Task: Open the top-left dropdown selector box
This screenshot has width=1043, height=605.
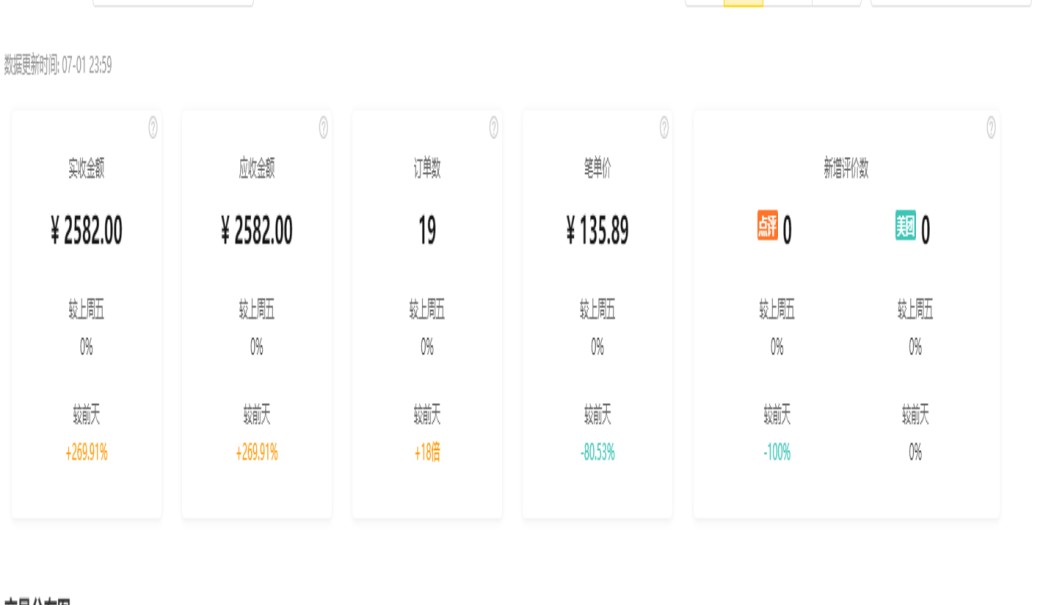Action: tap(173, 3)
